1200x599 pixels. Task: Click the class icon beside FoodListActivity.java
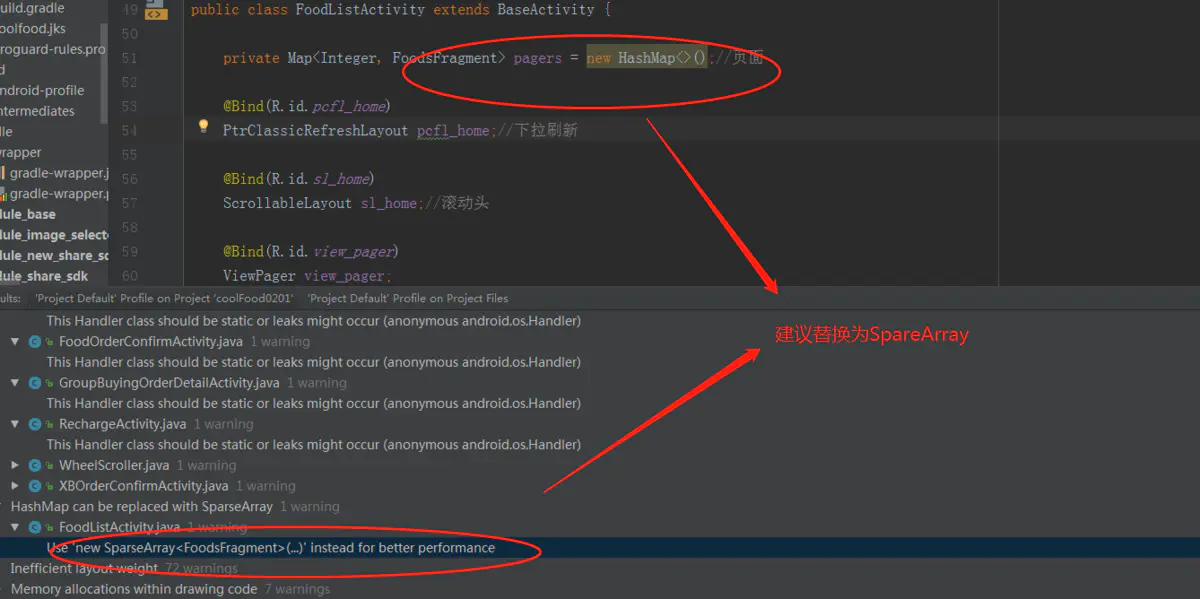(x=35, y=527)
